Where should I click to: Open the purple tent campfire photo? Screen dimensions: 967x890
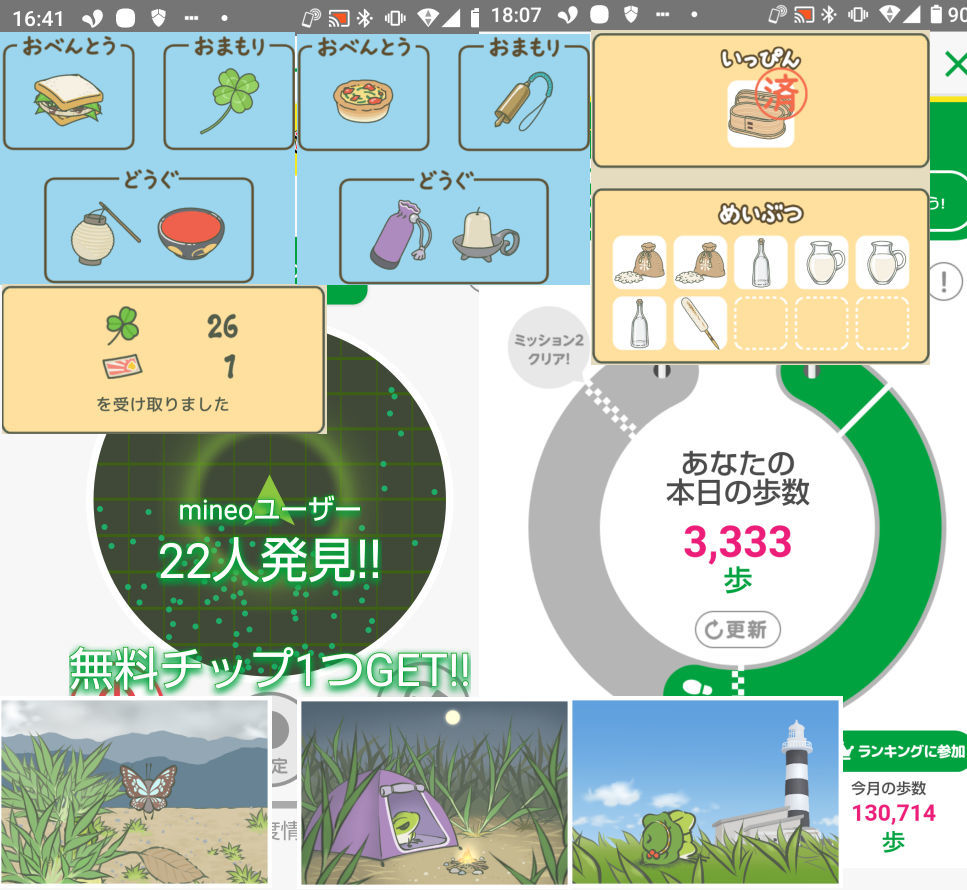[434, 793]
